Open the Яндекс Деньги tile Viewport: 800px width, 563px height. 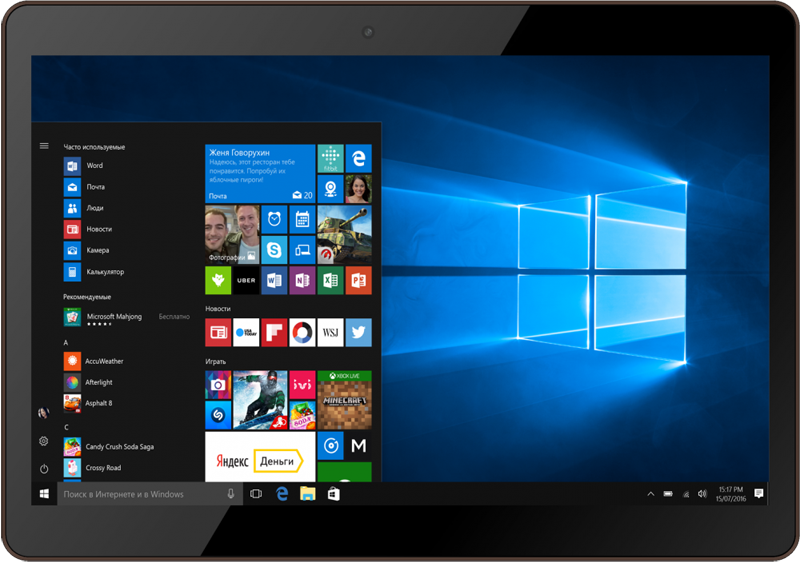click(260, 457)
